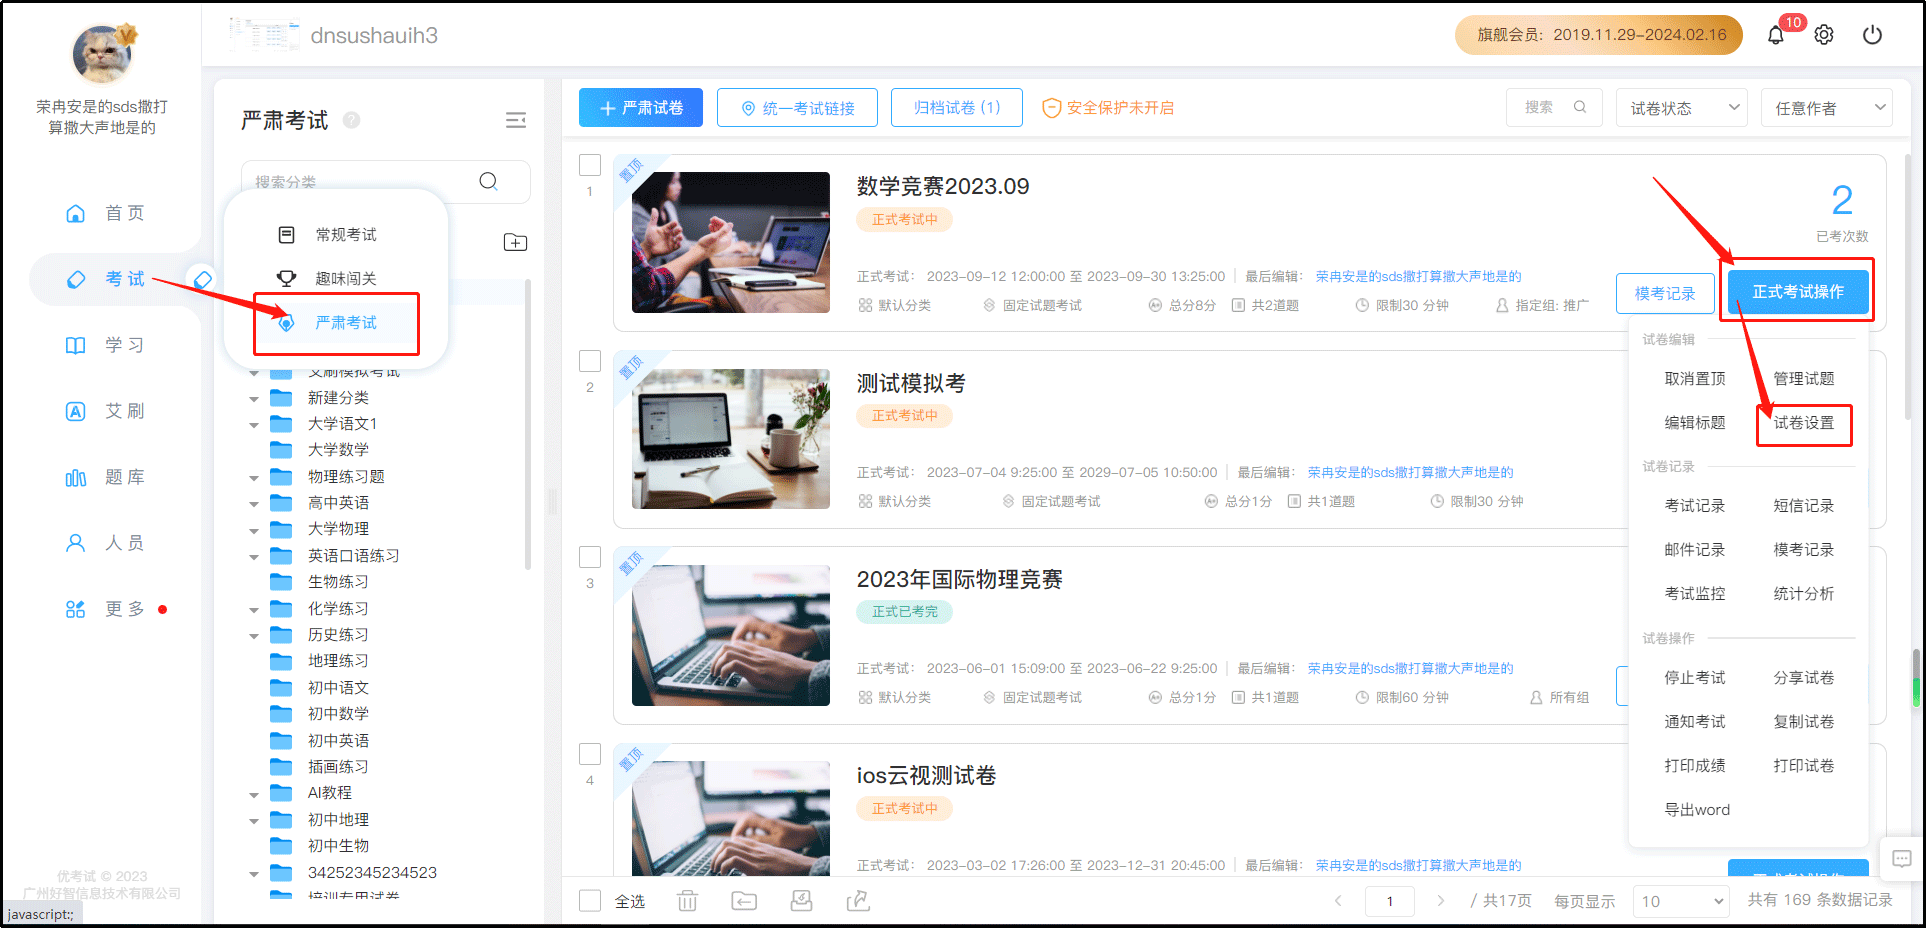Click the user avatar picture
The height and width of the screenshot is (930, 1927).
point(103,54)
